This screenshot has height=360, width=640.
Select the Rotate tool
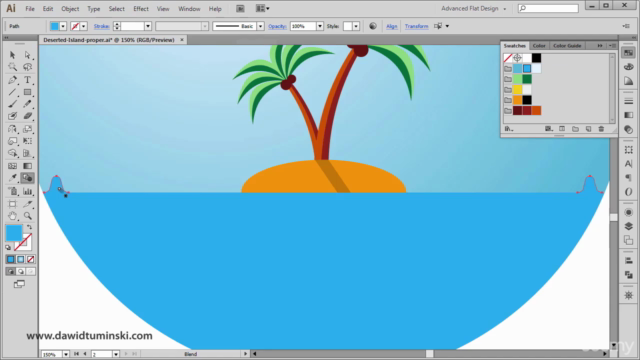[12, 129]
